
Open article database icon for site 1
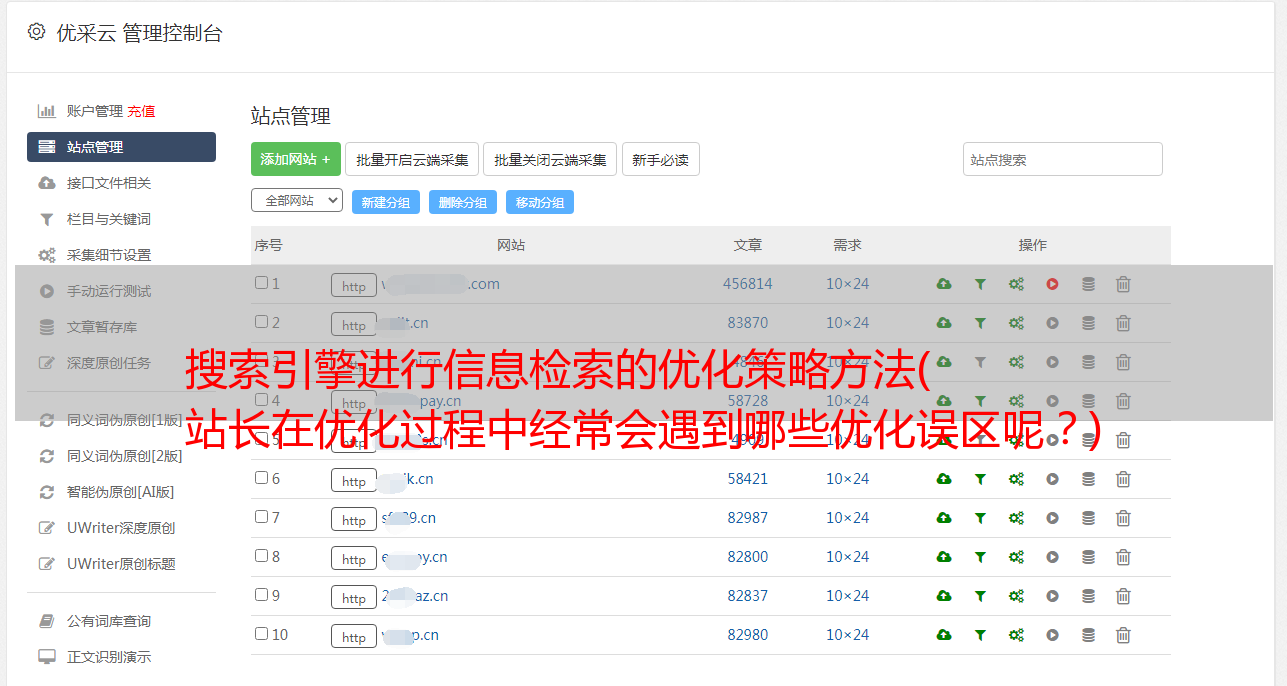click(x=1088, y=284)
